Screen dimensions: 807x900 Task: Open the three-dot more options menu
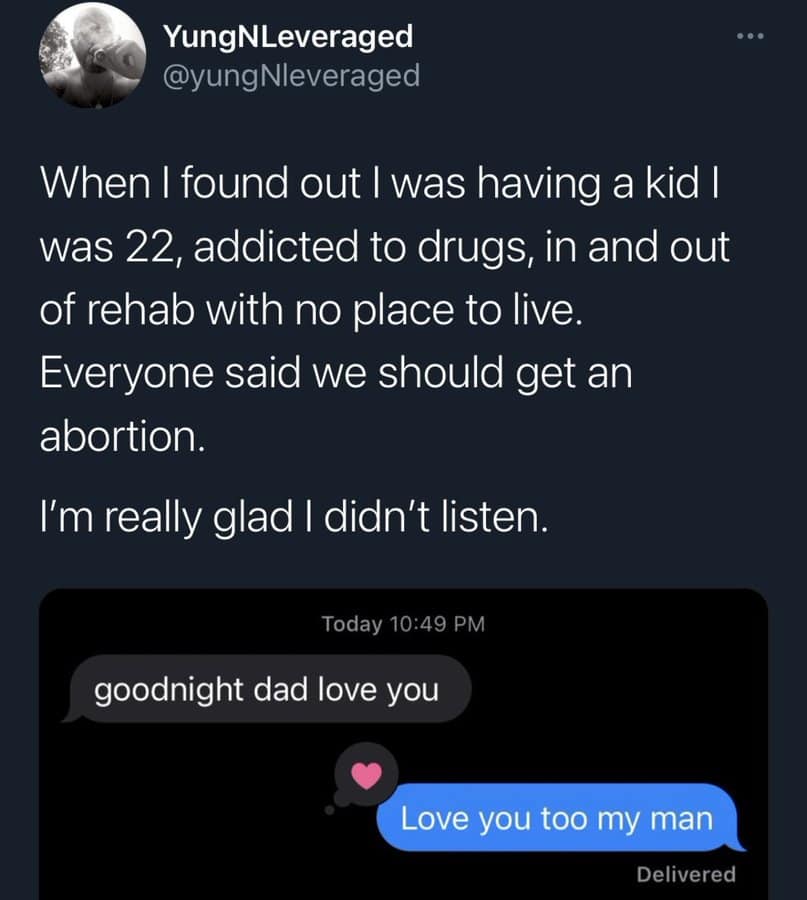748,38
